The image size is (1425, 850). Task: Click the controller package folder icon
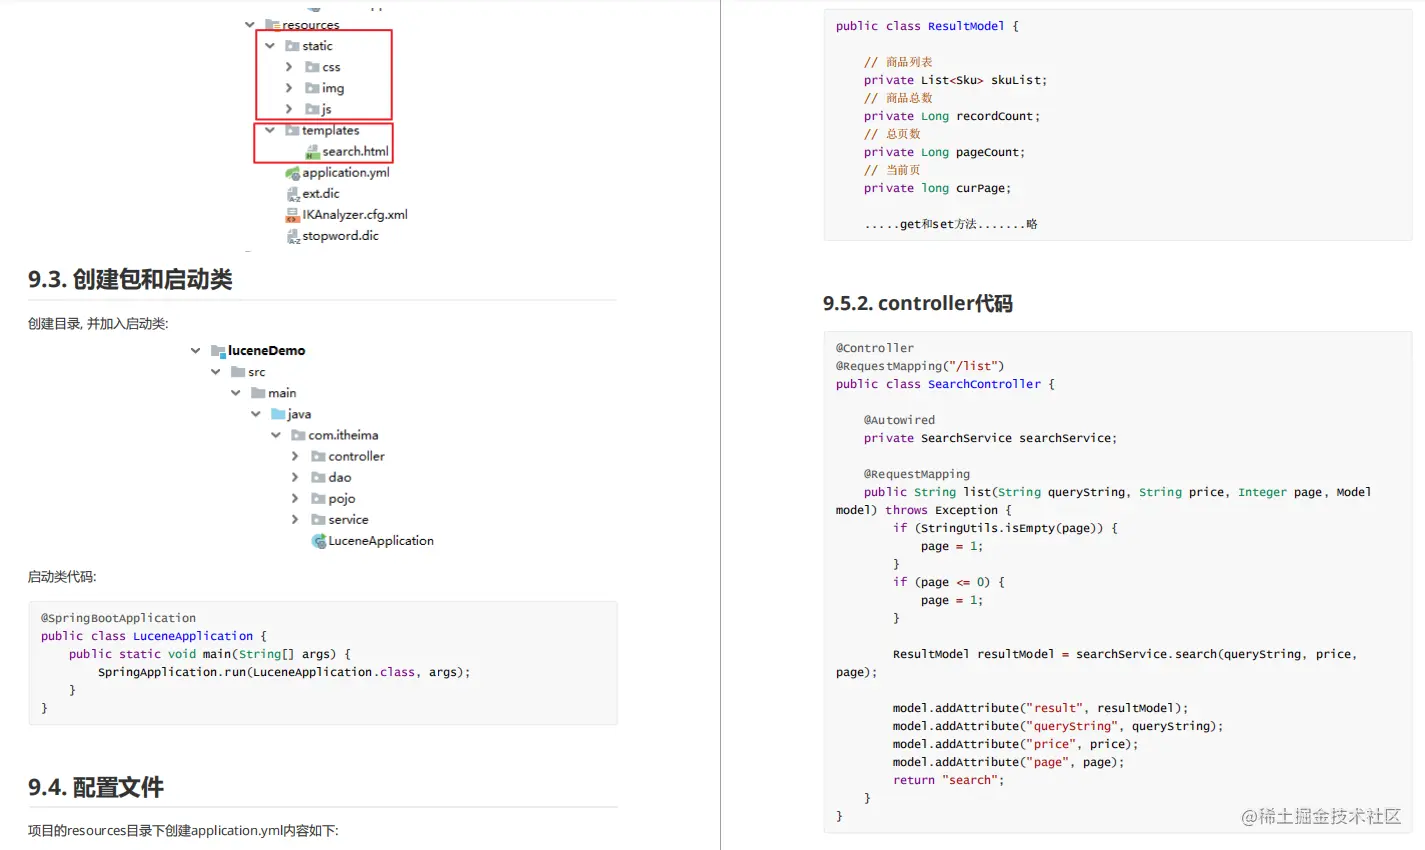318,456
